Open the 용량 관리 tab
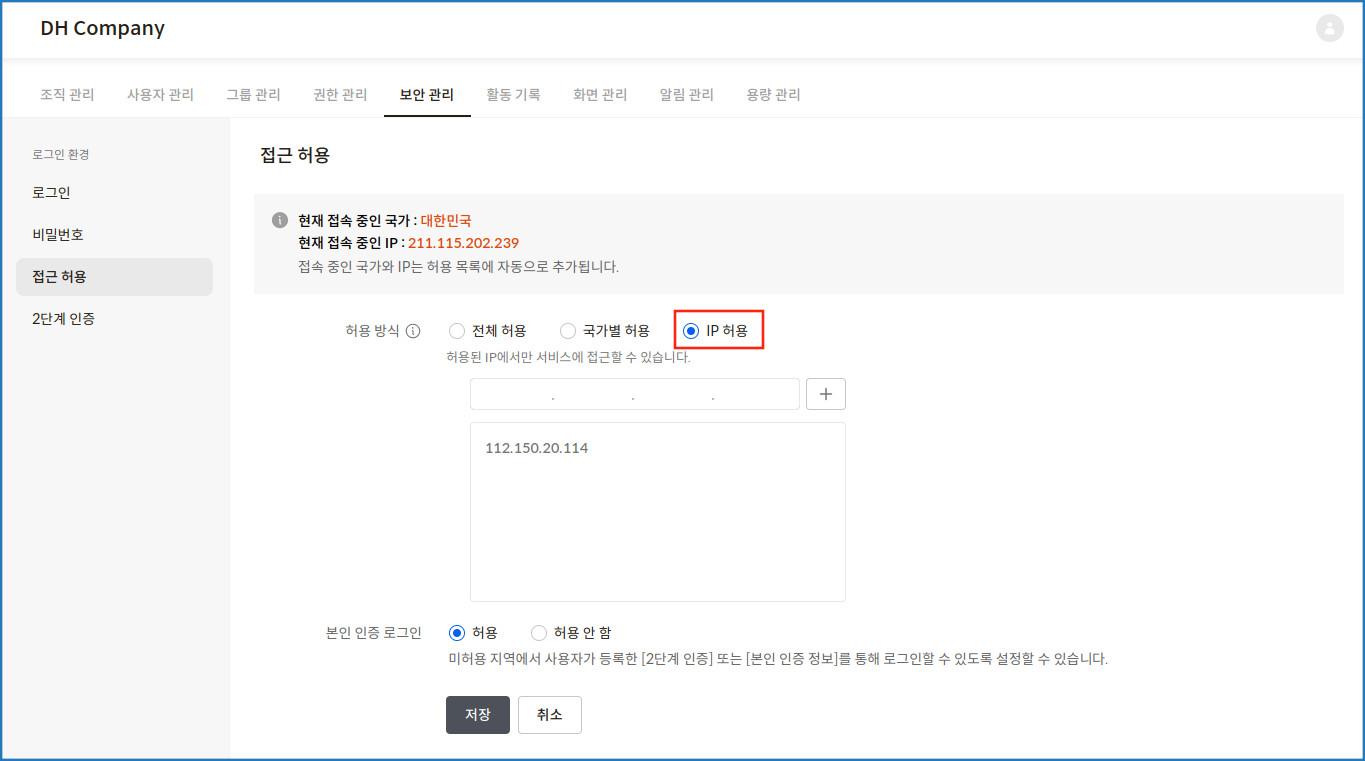Image resolution: width=1365 pixels, height=761 pixels. click(x=773, y=95)
